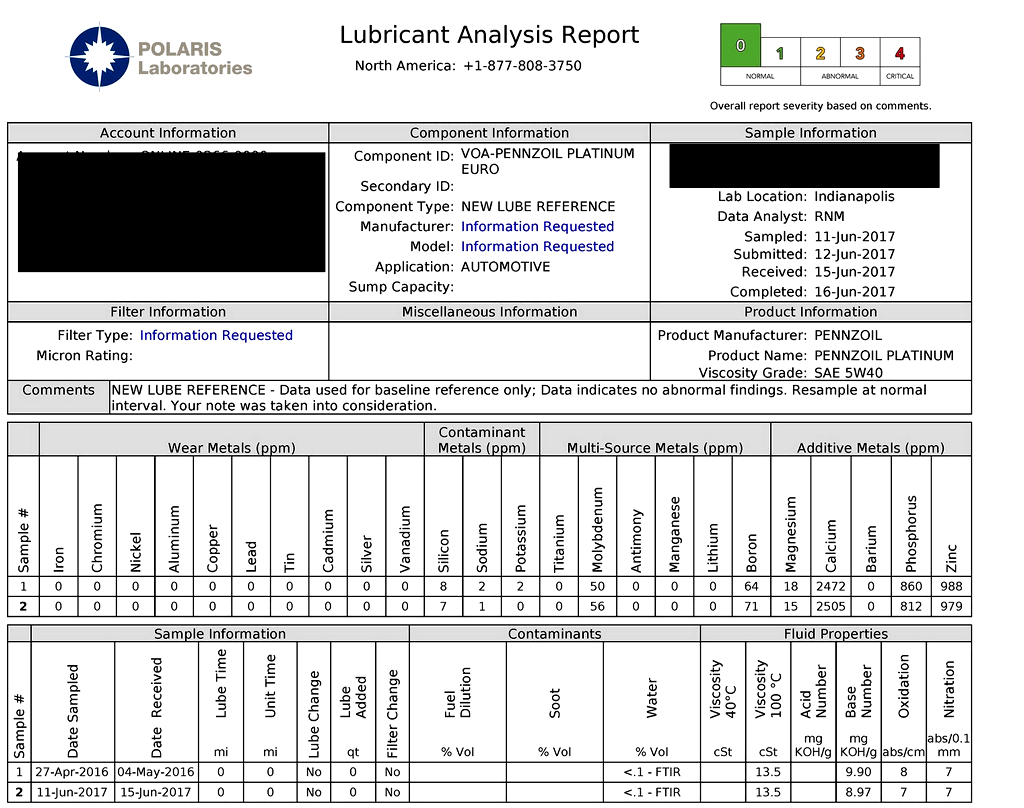The width and height of the screenshot is (1024, 808).
Task: Click base number value 9.90
Action: (x=858, y=772)
